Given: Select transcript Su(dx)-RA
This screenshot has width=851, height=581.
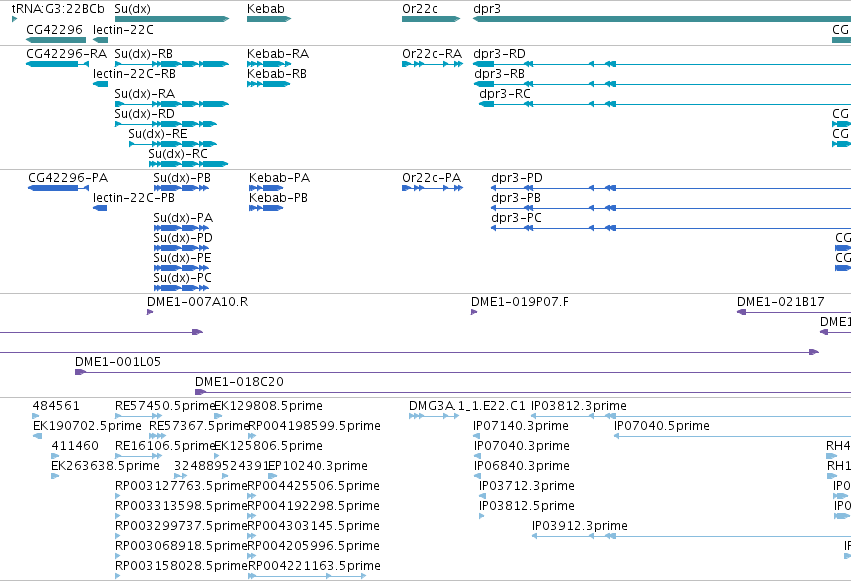Looking at the screenshot, I should point(172,104).
